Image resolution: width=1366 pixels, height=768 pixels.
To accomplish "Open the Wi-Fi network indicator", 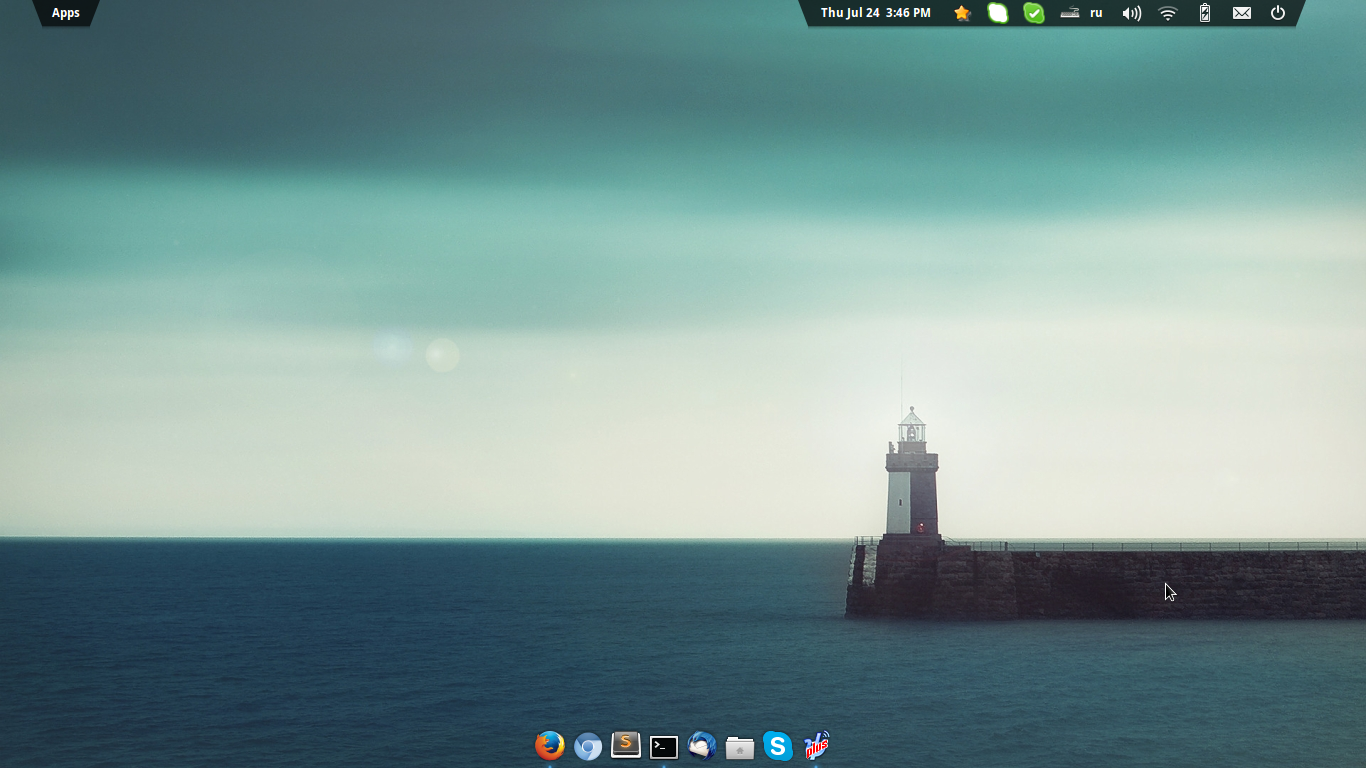I will [x=1168, y=13].
